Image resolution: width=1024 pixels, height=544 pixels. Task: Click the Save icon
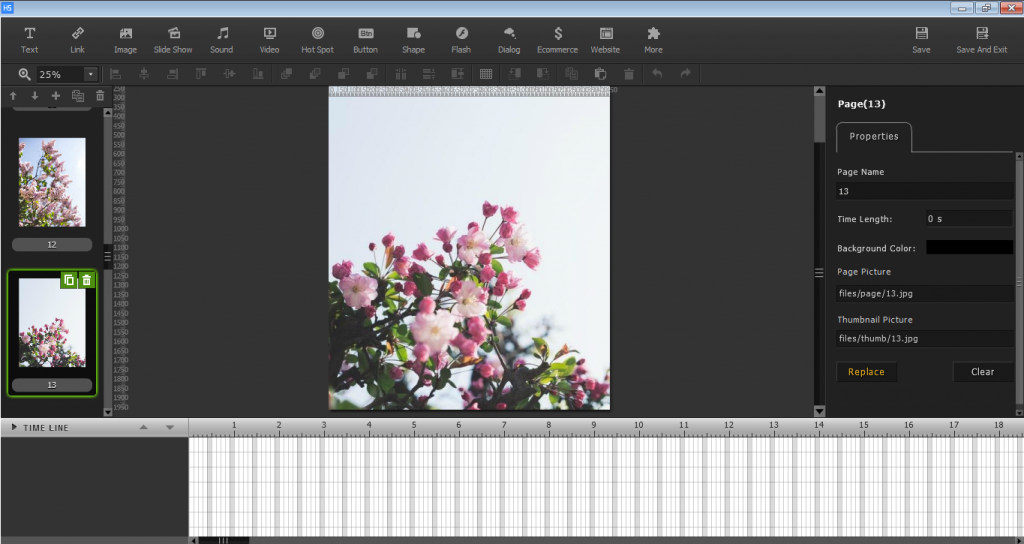(921, 40)
